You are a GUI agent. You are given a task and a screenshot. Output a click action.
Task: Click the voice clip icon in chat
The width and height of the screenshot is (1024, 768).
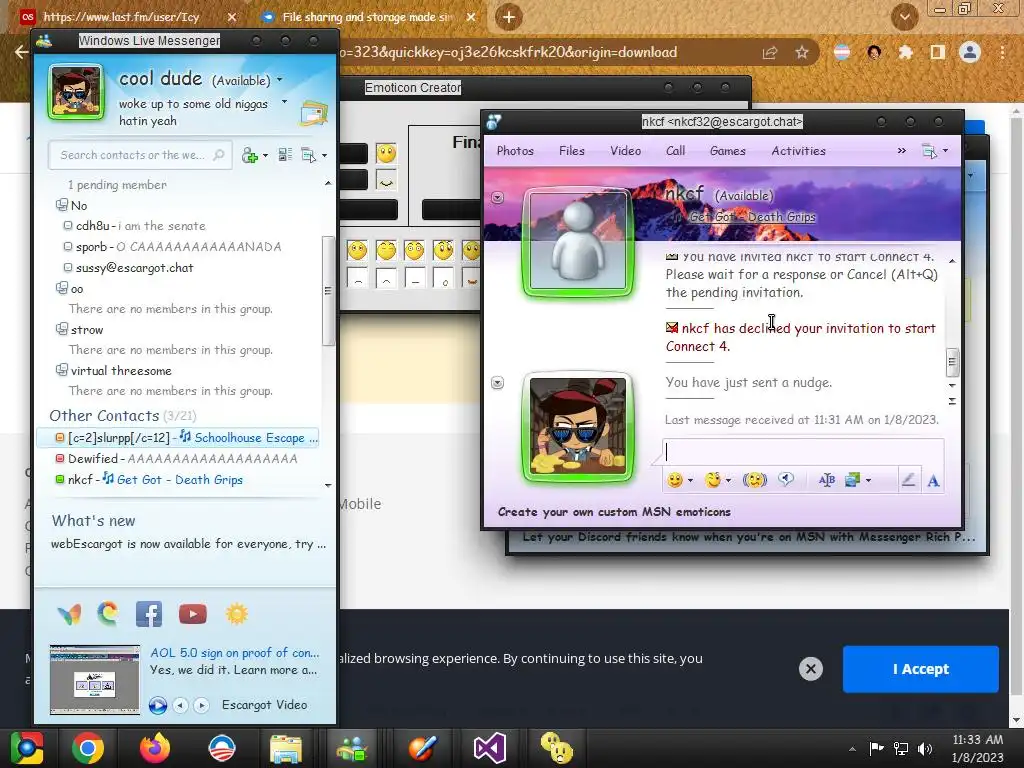(786, 480)
